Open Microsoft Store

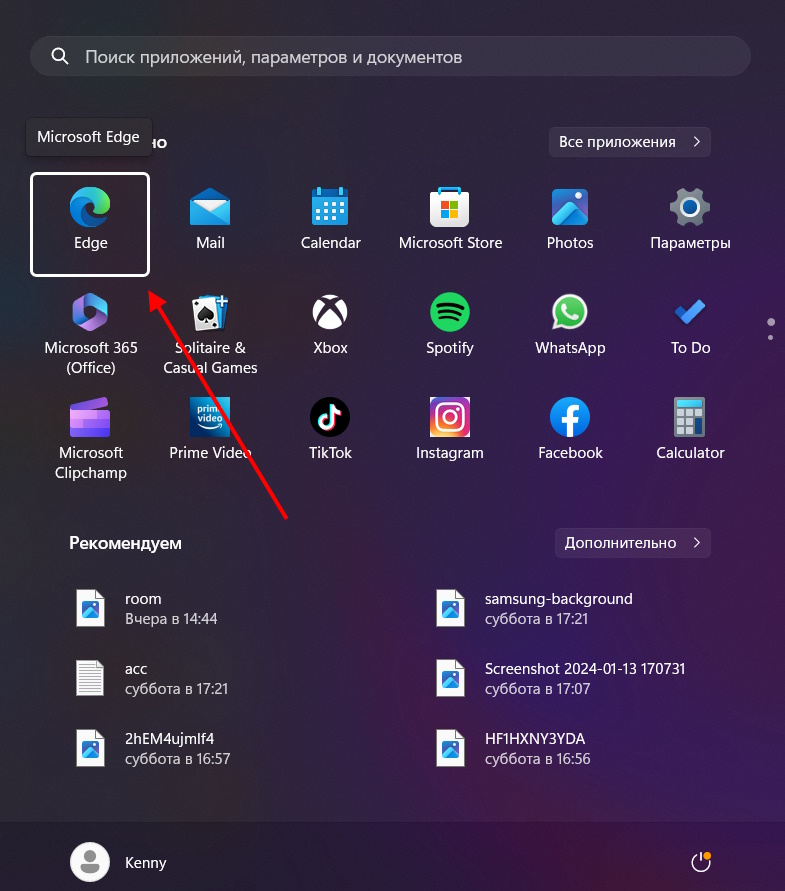(x=450, y=219)
